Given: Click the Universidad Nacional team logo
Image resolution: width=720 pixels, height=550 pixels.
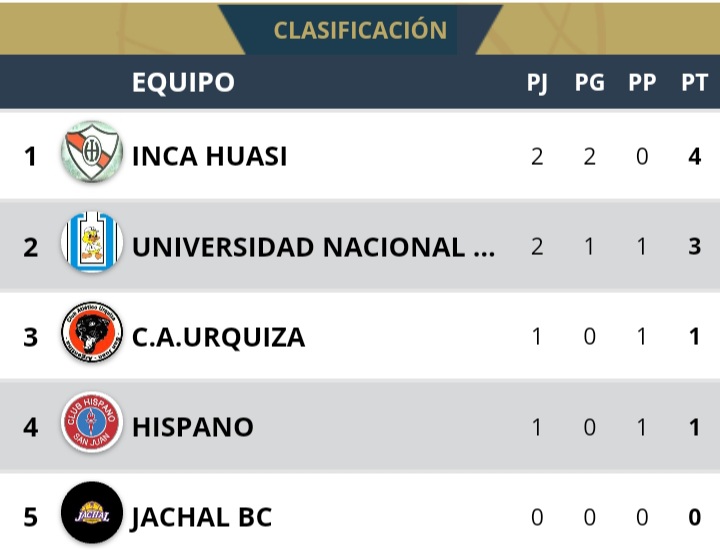Looking at the screenshot, I should 92,243.
